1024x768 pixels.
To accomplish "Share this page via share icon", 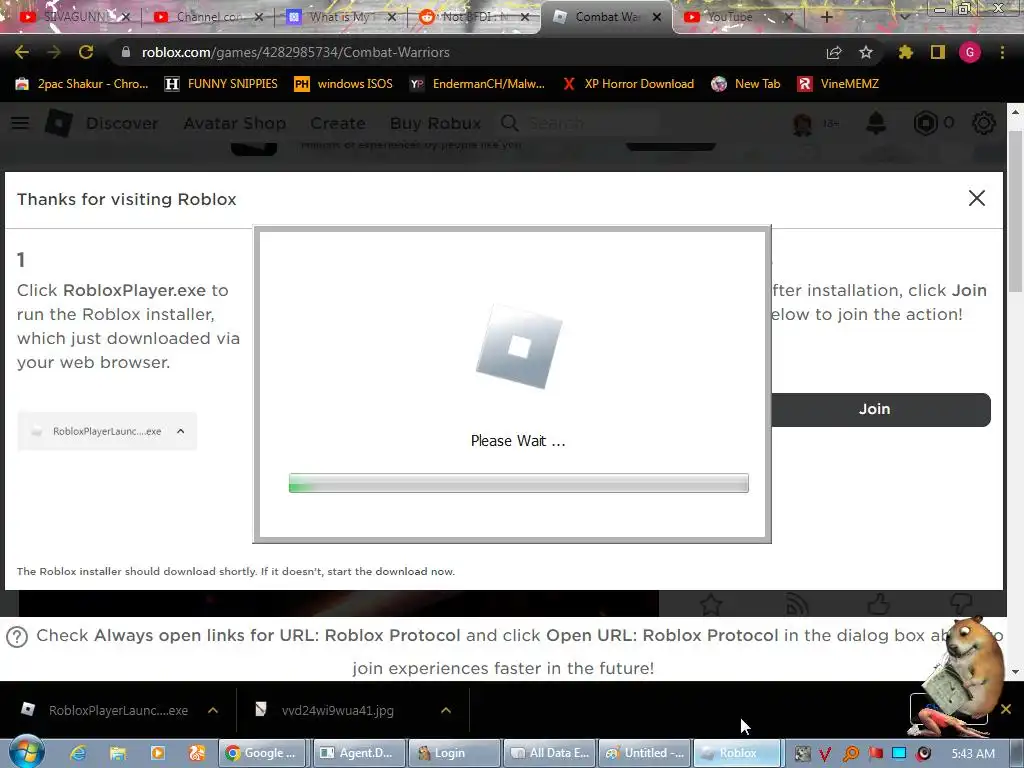I will coord(834,52).
